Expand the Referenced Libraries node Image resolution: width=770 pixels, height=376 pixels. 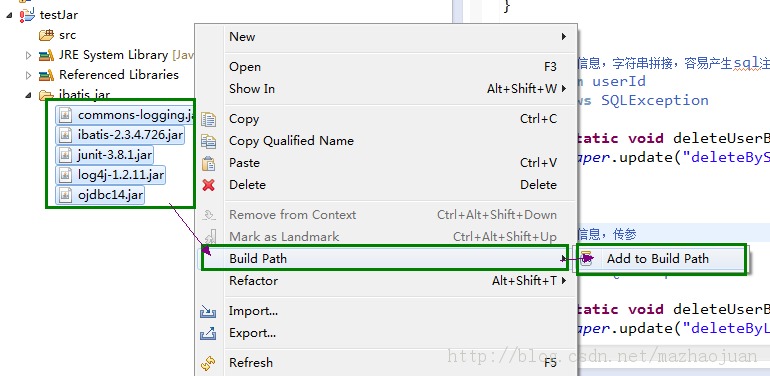pyautogui.click(x=28, y=76)
